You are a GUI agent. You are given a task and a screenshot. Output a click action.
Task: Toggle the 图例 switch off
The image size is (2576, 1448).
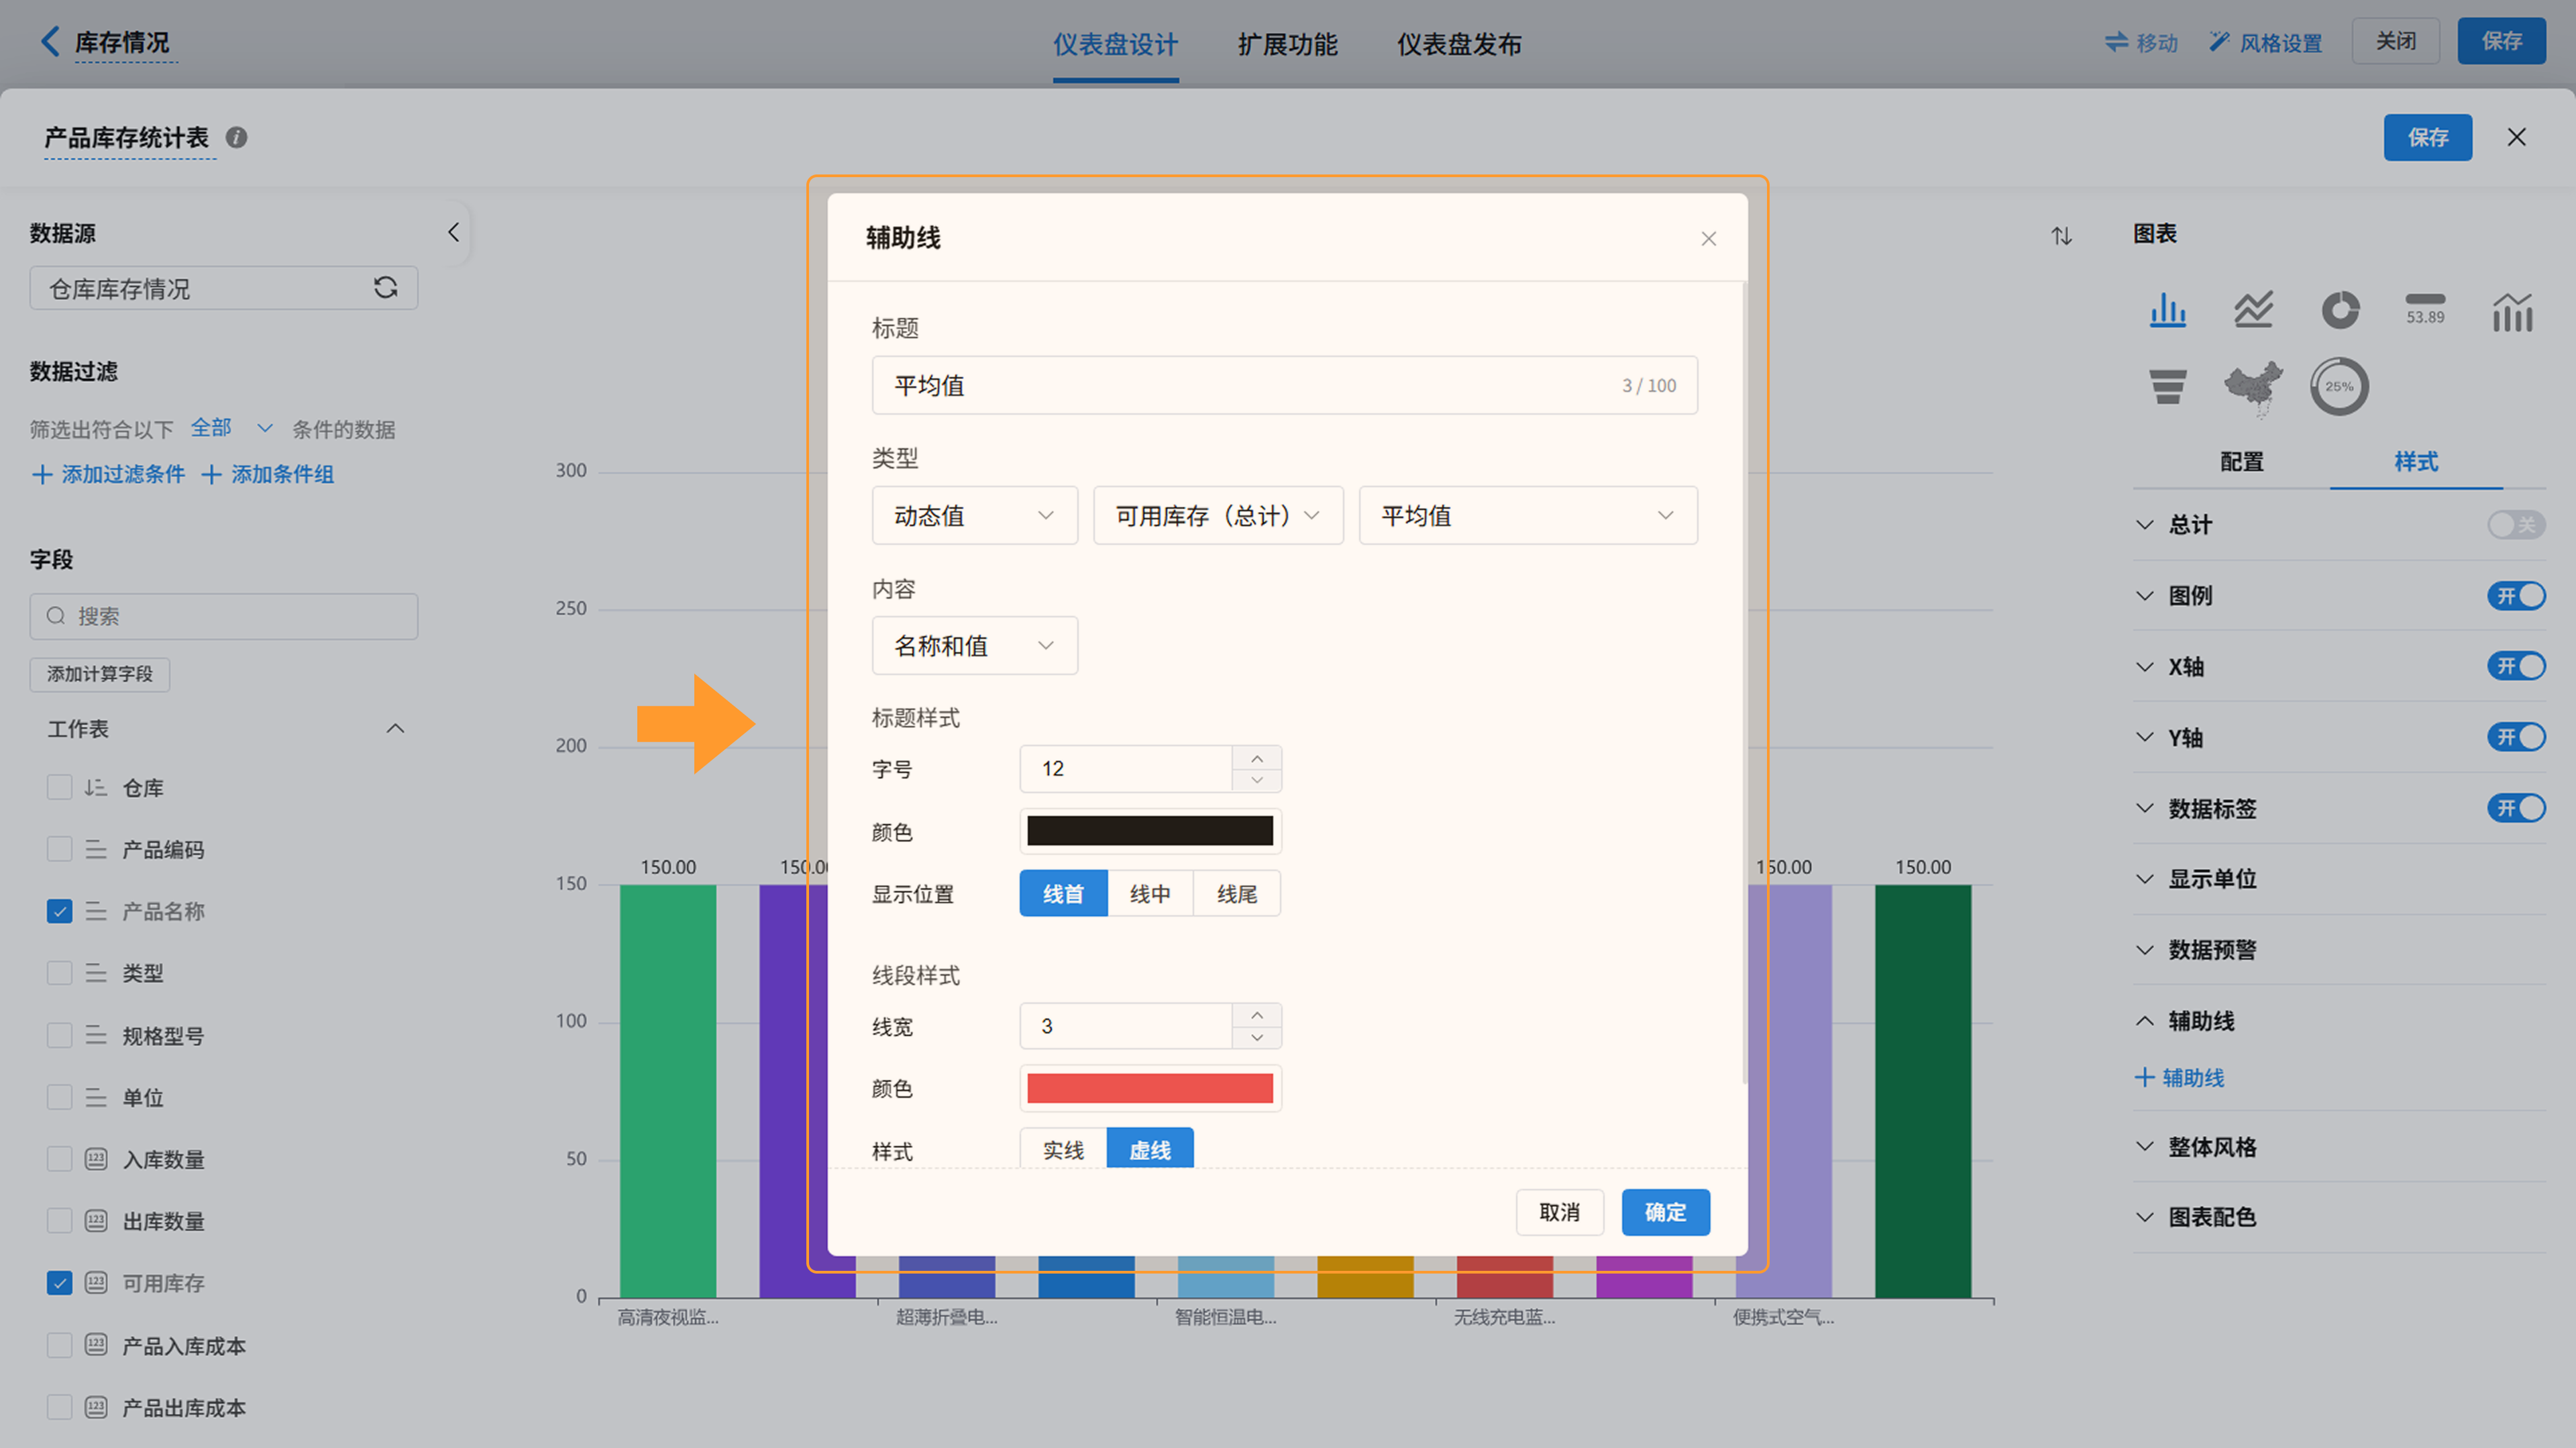[x=2515, y=596]
